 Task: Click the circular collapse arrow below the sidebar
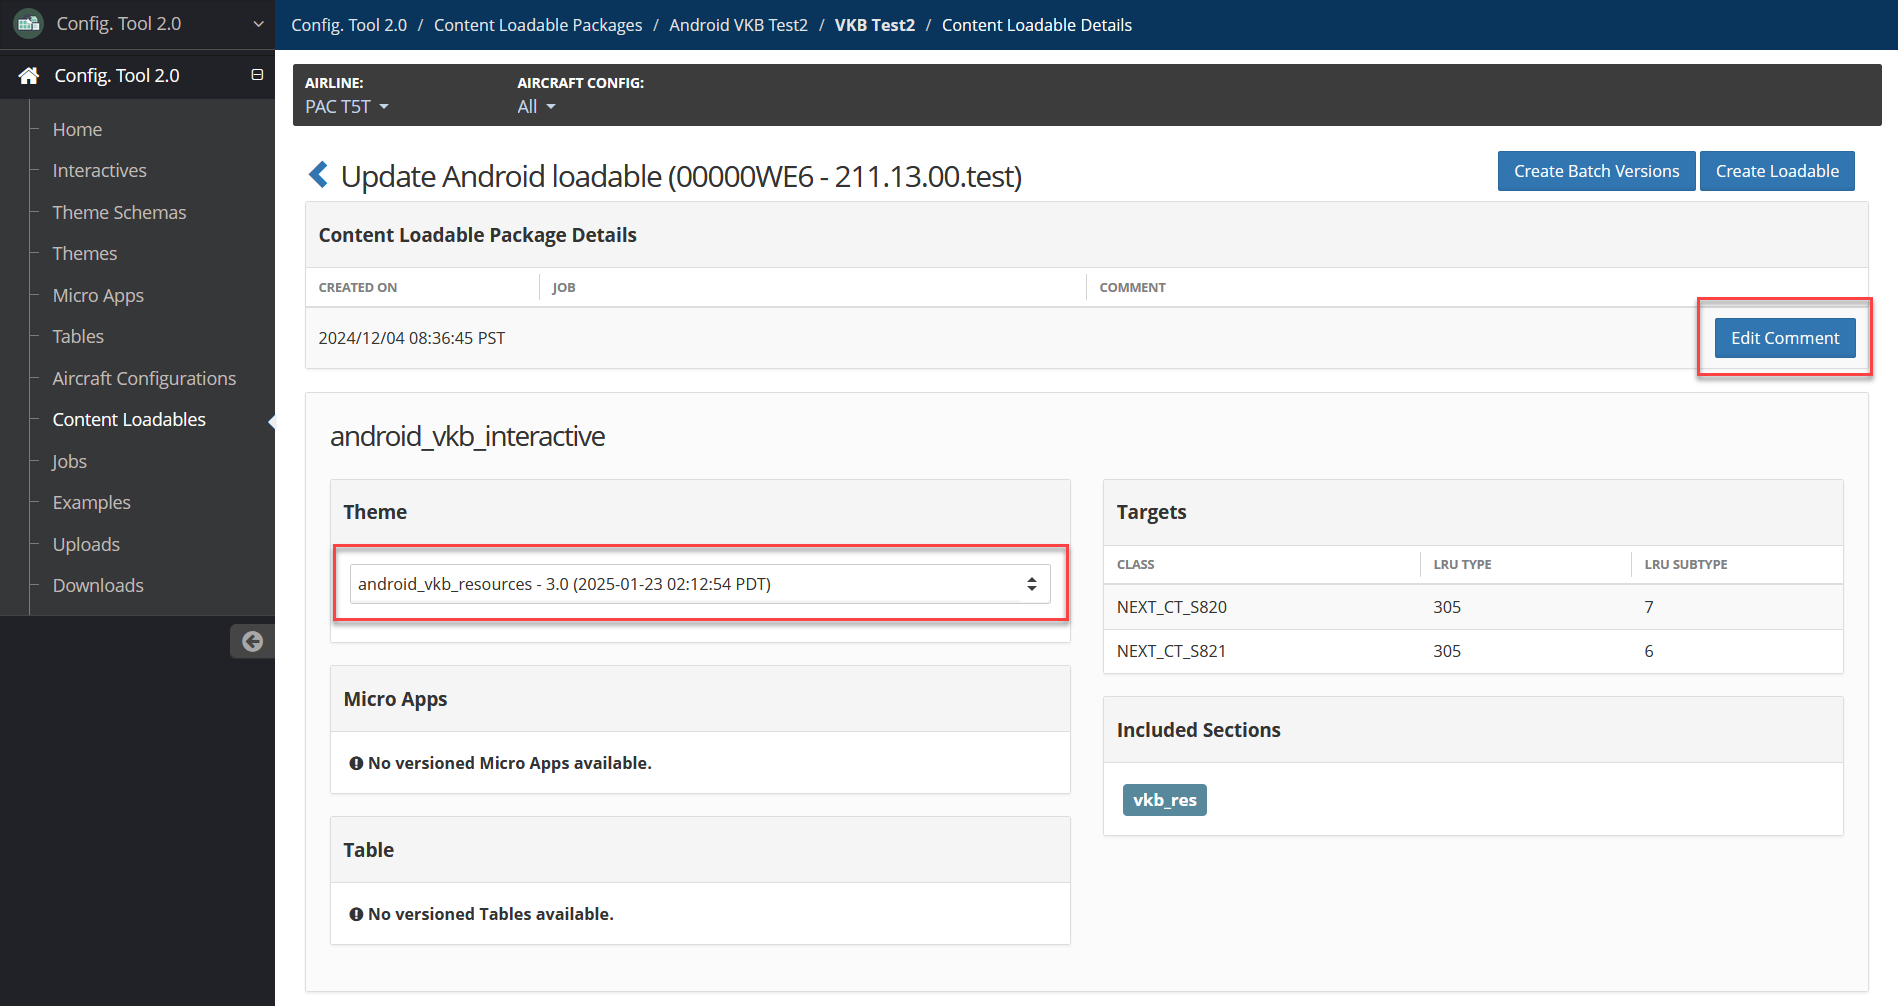(252, 641)
